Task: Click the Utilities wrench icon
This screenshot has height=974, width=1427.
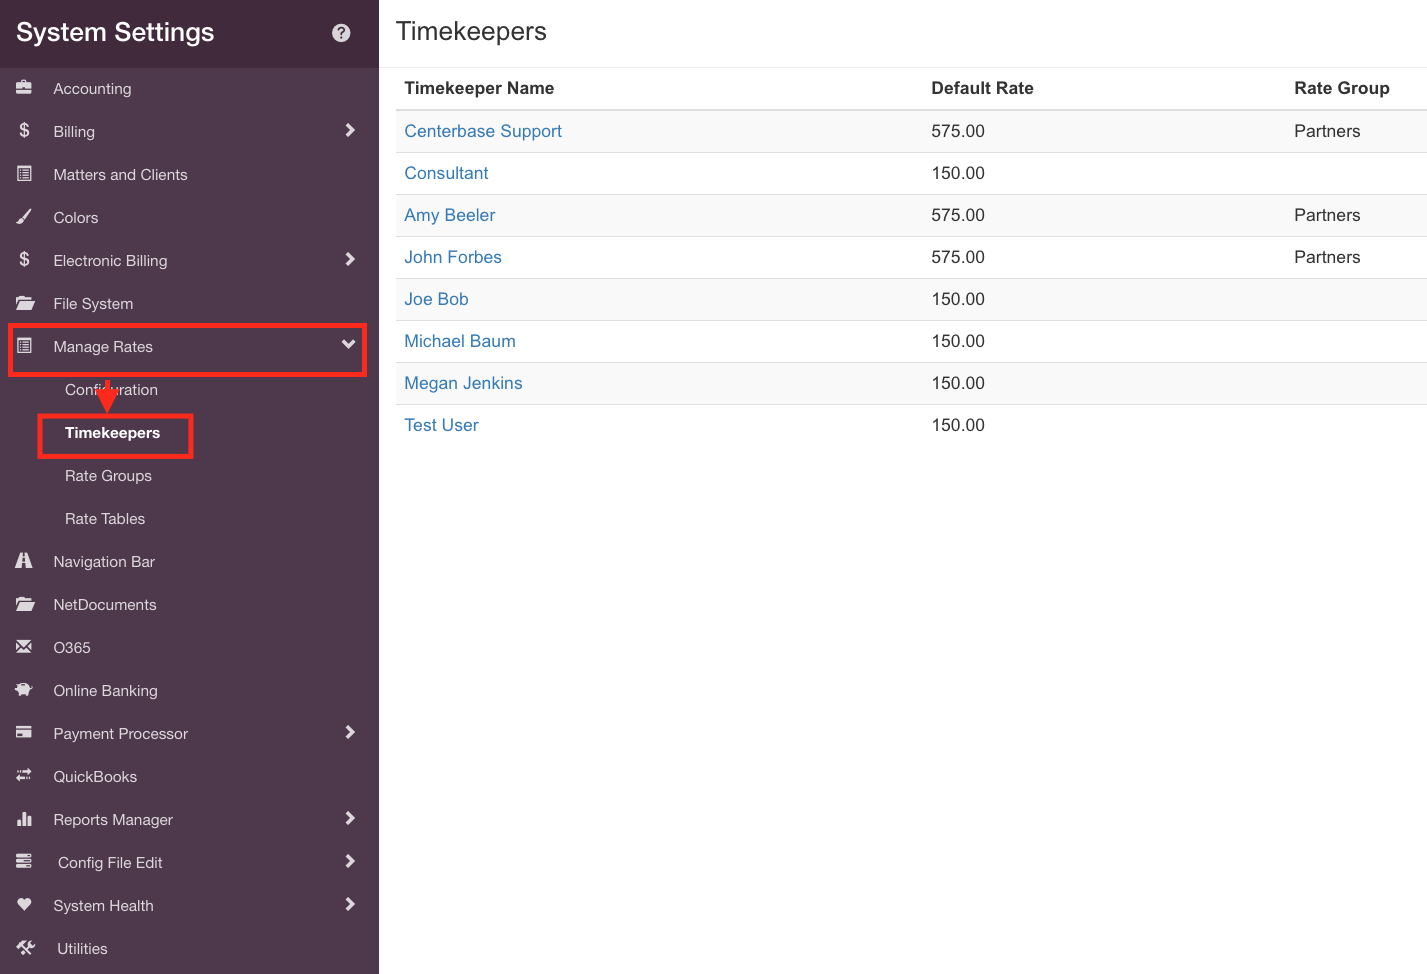Action: (24, 948)
